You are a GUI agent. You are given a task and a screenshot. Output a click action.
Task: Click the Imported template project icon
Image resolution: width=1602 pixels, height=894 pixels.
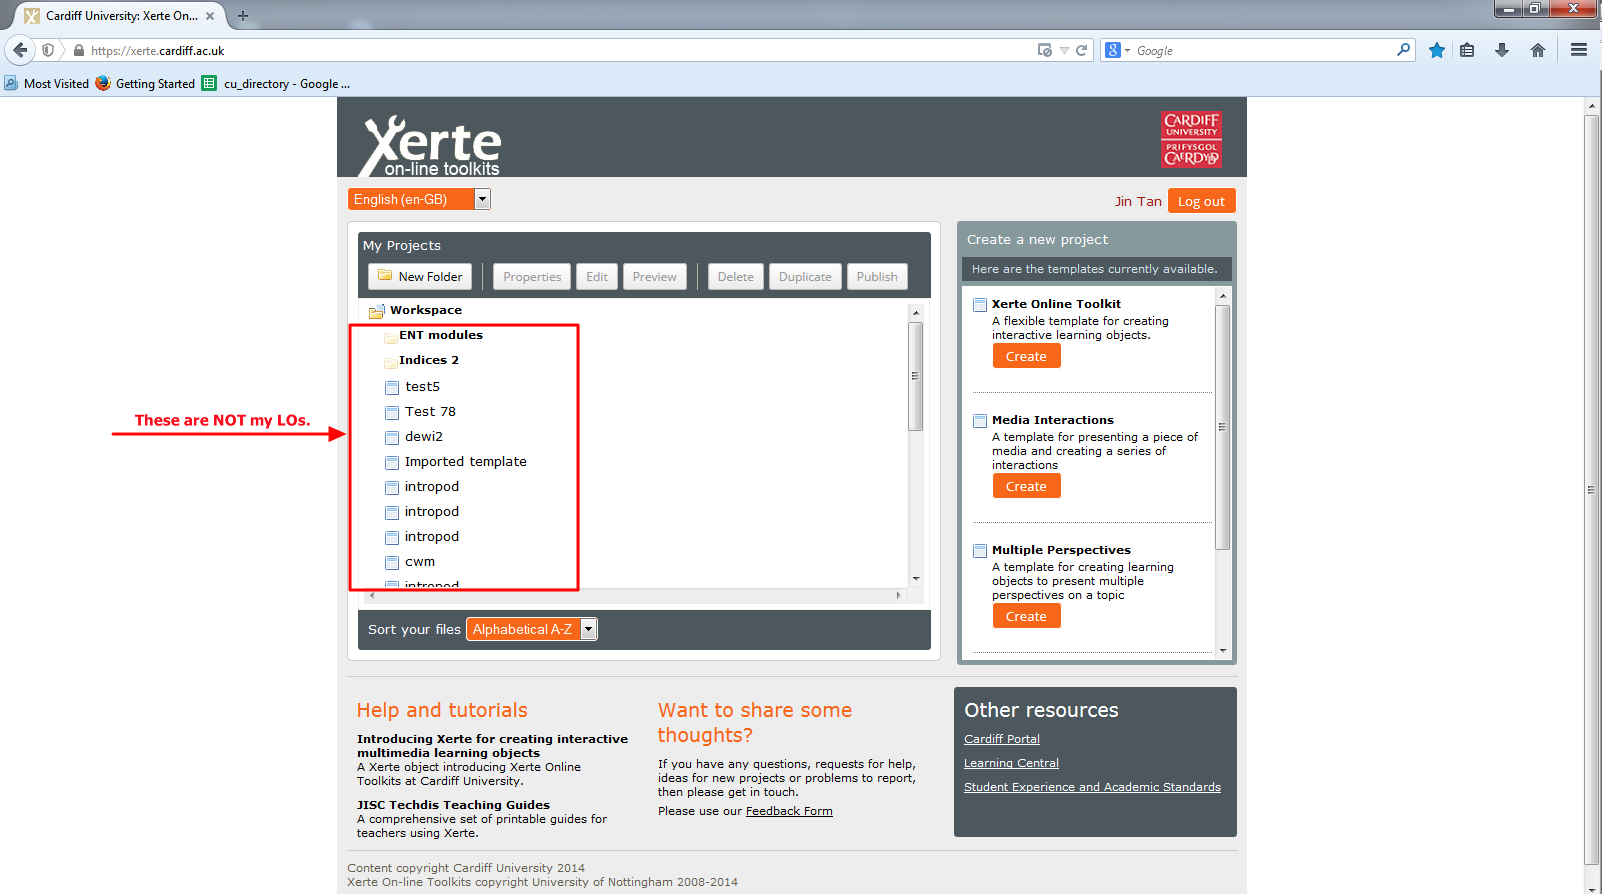click(x=392, y=462)
